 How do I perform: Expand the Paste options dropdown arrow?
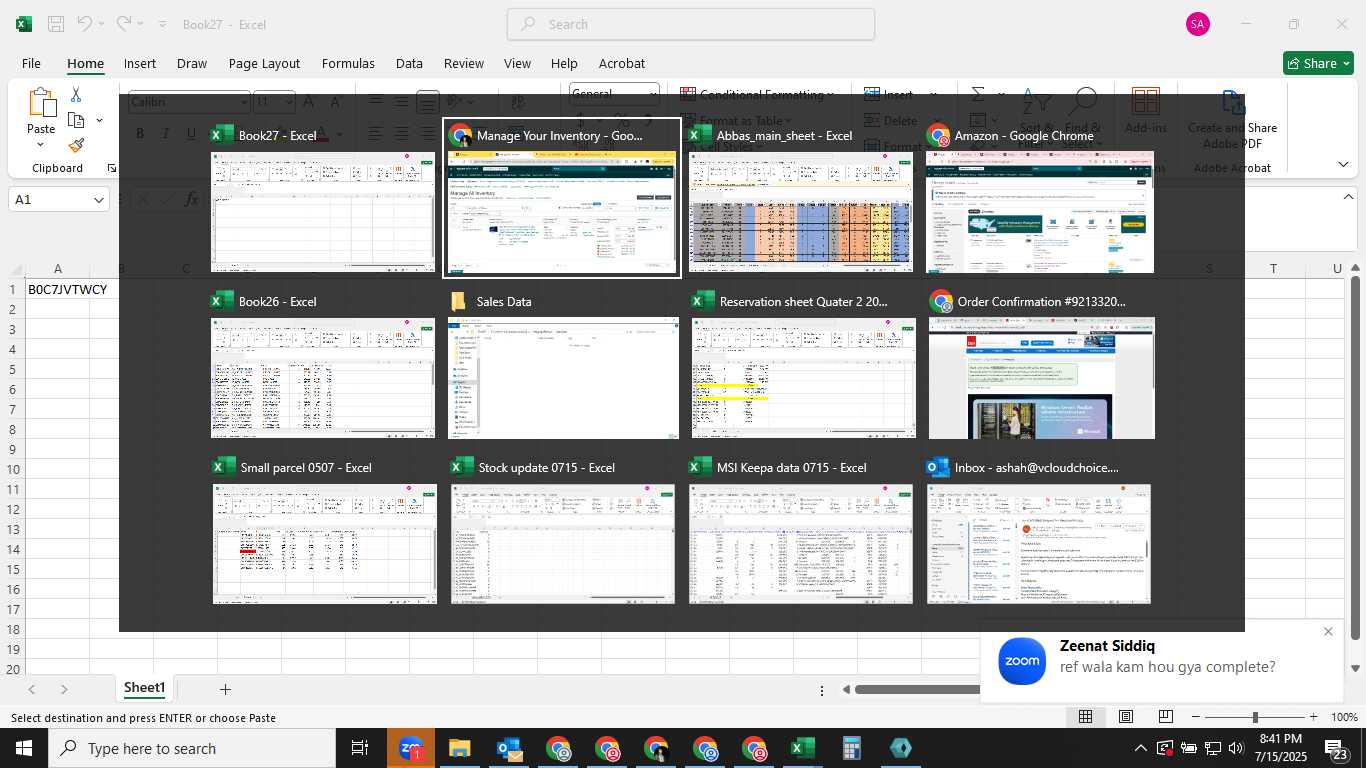(x=41, y=146)
